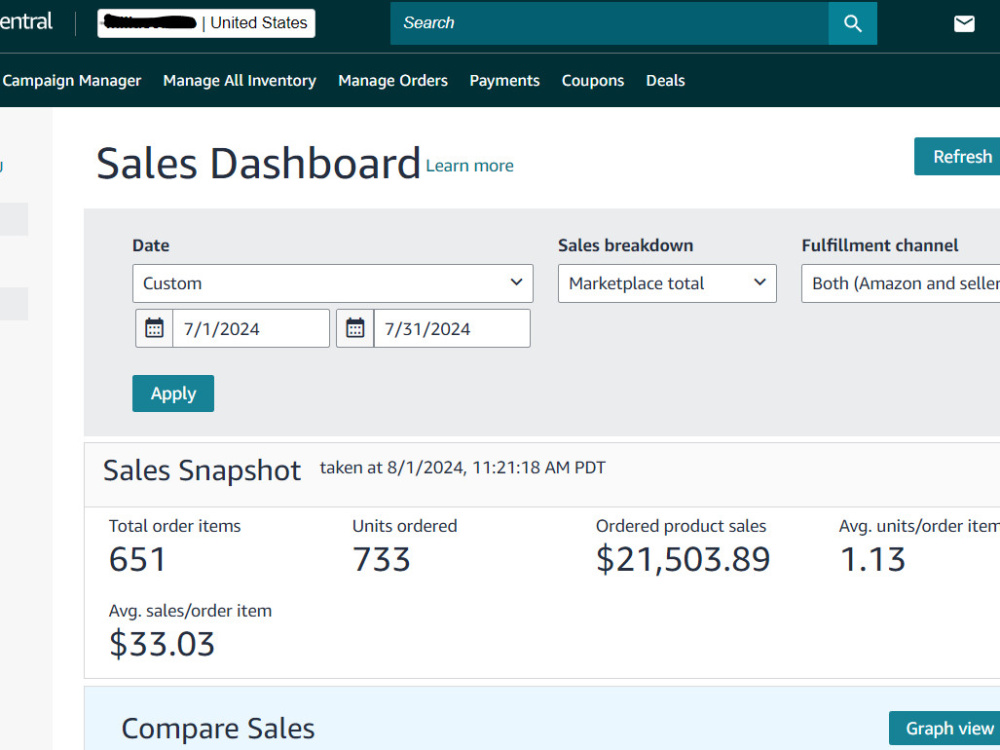Click the Refresh button
Screen dimensions: 1000x750
coord(957,156)
